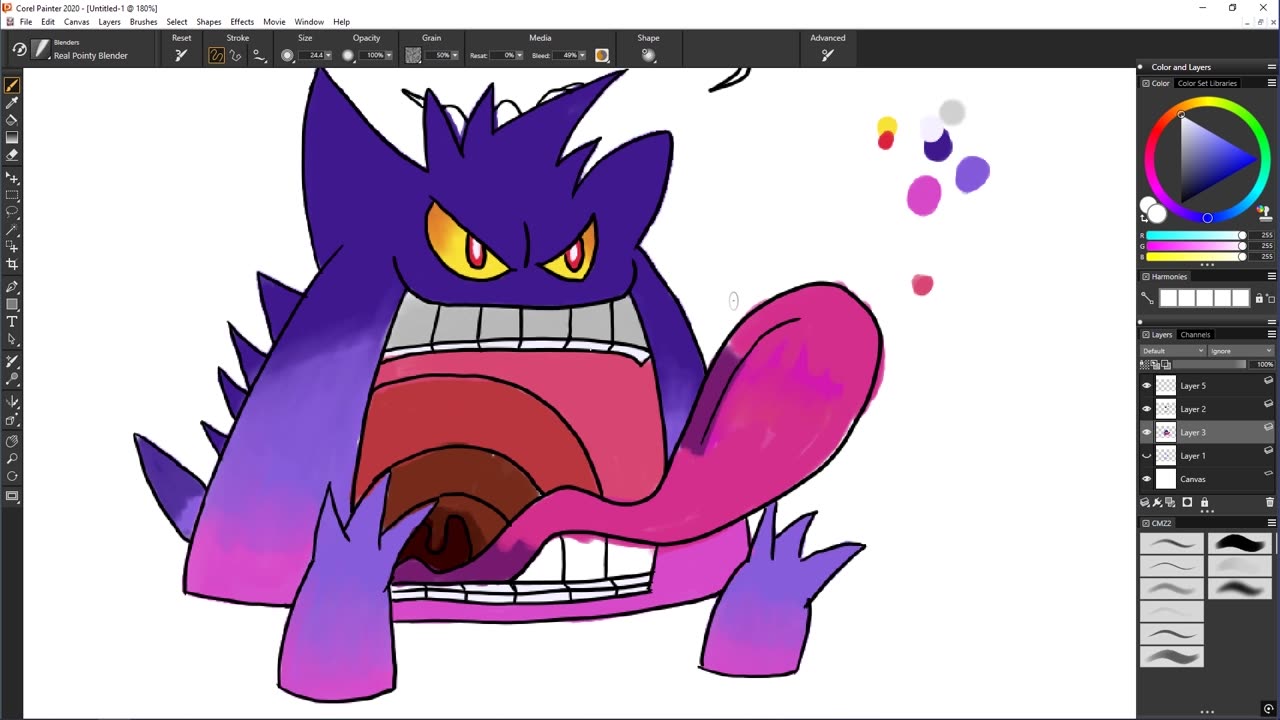The image size is (1280, 720).
Task: Open the Default composite method dropdown
Action: (x=1174, y=351)
